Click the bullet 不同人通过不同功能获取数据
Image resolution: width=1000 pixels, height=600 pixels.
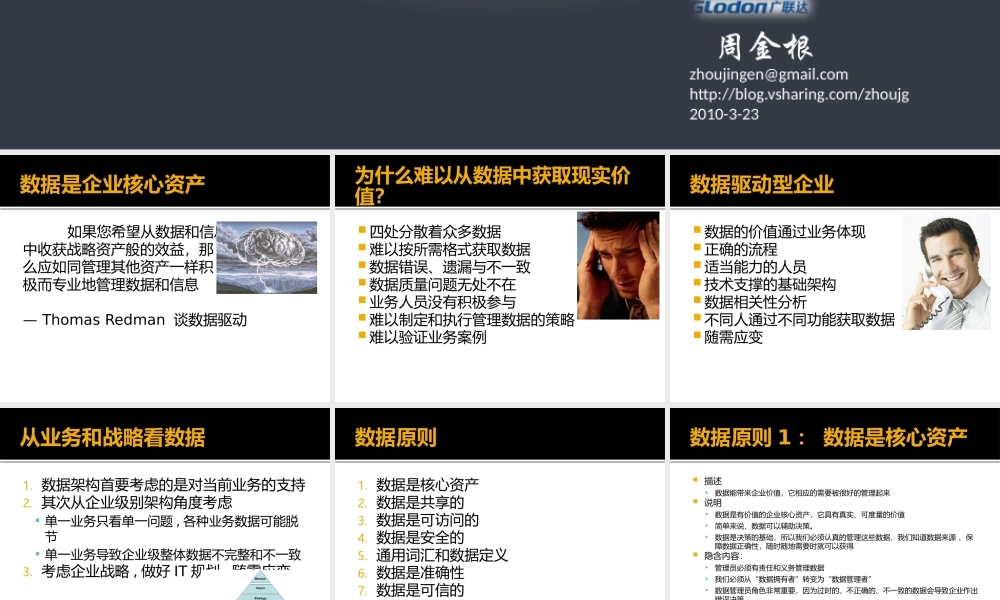tap(799, 320)
